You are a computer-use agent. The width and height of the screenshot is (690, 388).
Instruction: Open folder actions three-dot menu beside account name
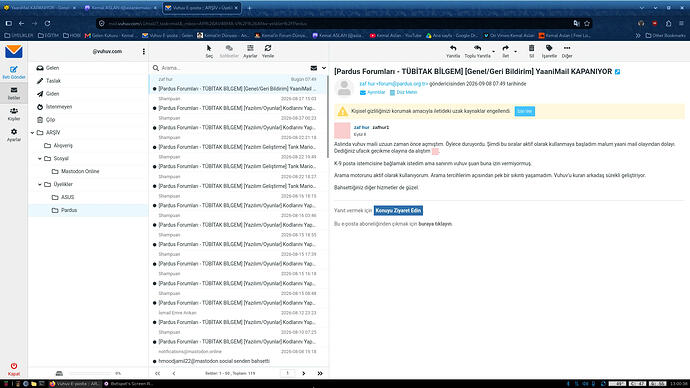click(143, 51)
